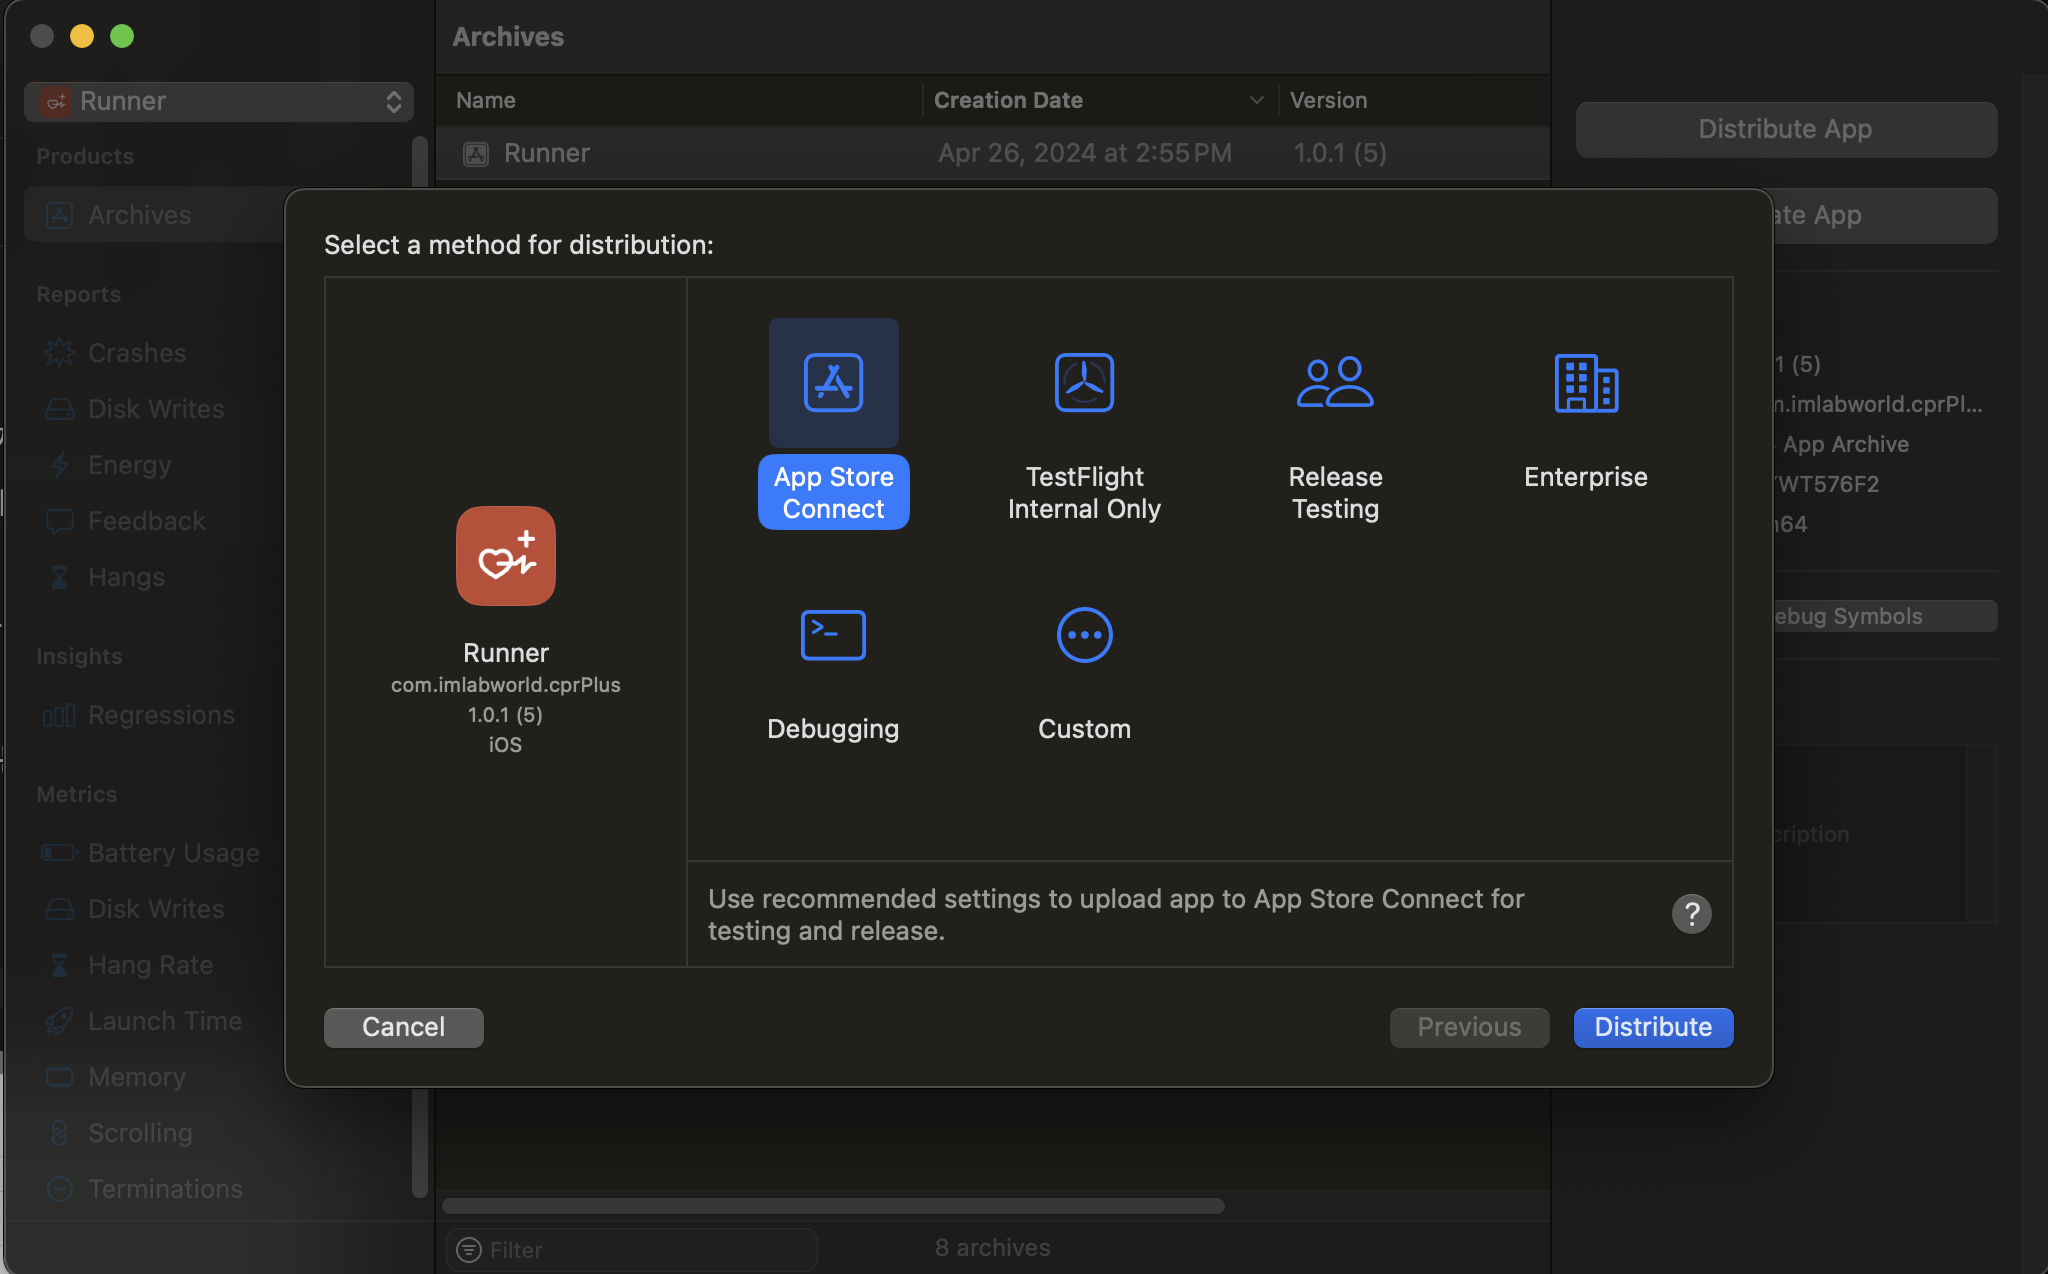The height and width of the screenshot is (1274, 2048).
Task: Click the Runner app icon in dialog
Action: pyautogui.click(x=506, y=556)
